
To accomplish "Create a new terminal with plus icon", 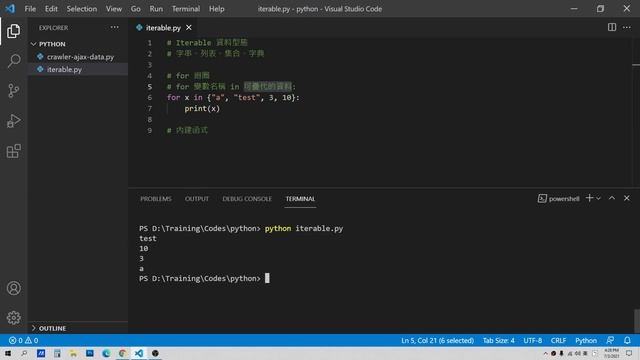I will coord(589,198).
